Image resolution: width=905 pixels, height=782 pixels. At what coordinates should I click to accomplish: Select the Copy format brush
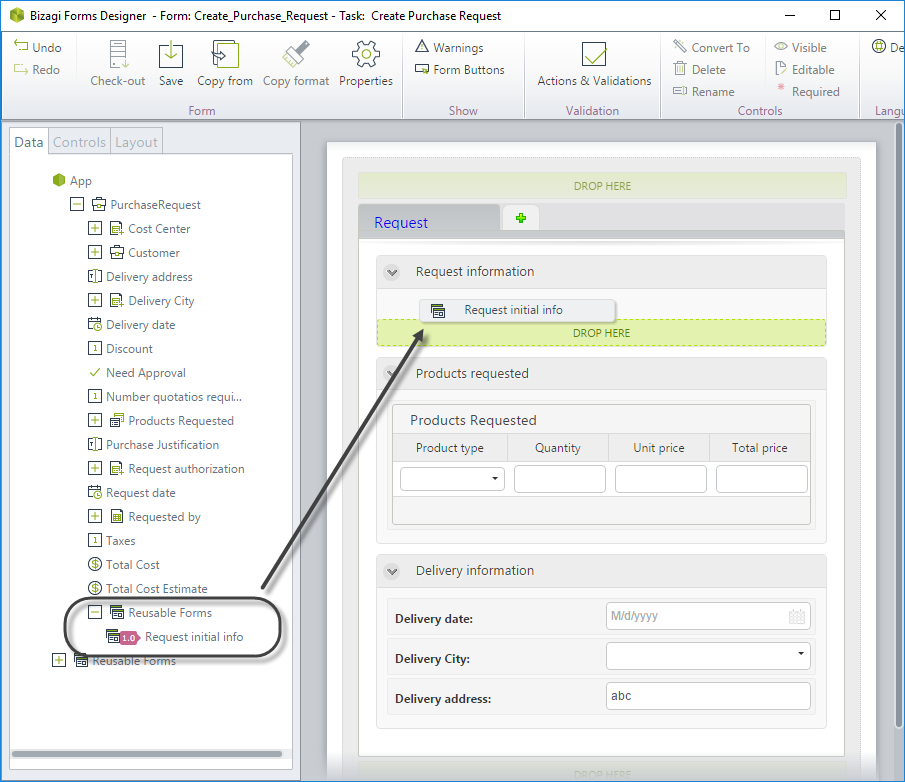coord(296,56)
